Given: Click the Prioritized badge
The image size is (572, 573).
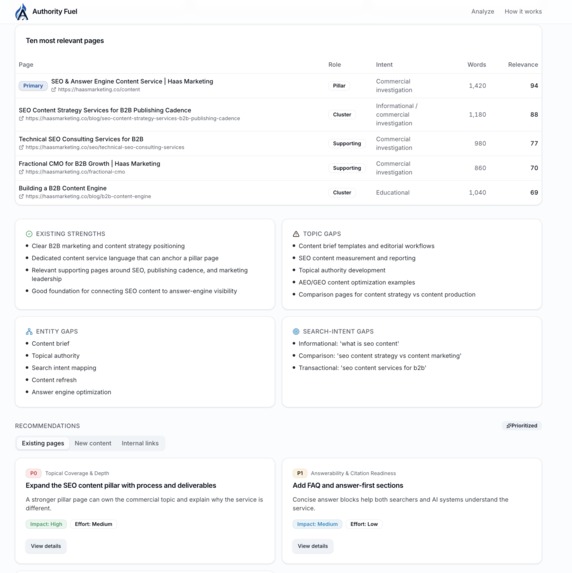Looking at the screenshot, I should (x=522, y=426).
